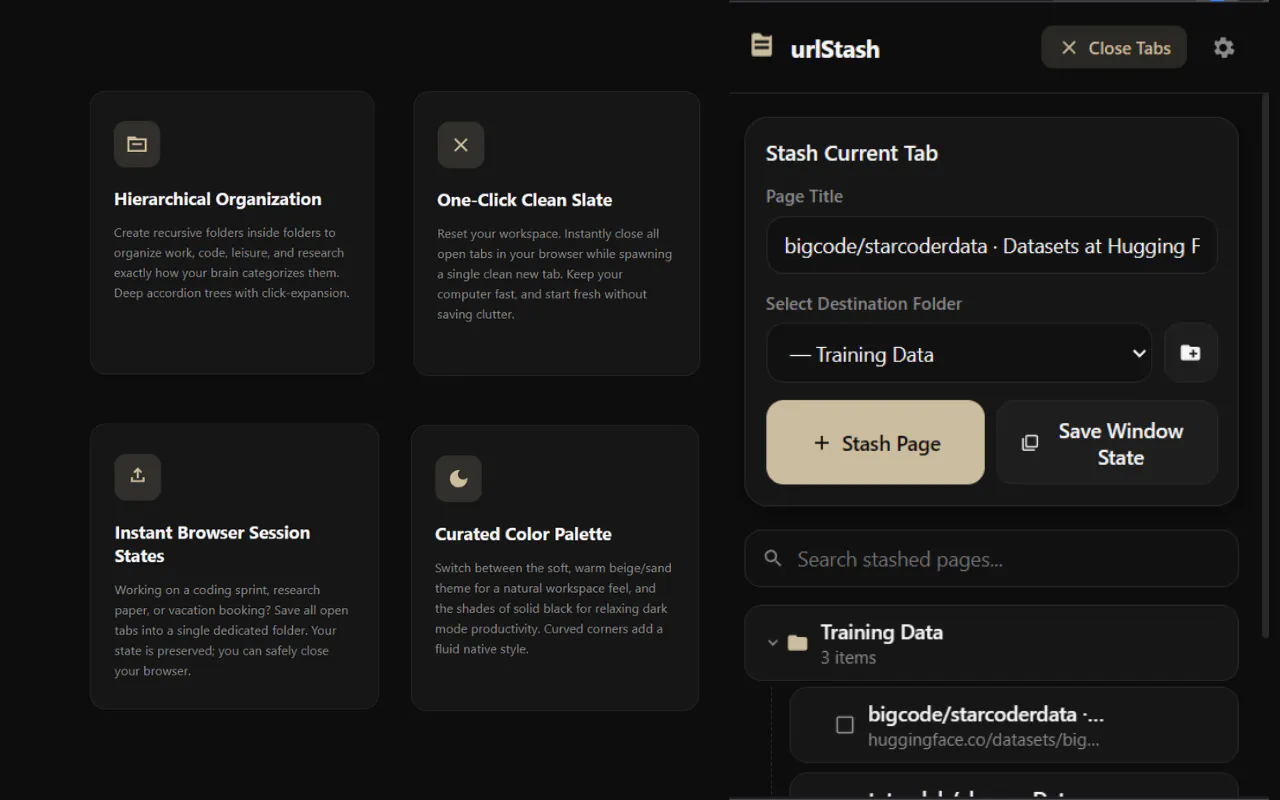The image size is (1280, 800).
Task: Click the Select Destination Folder label
Action: (864, 304)
